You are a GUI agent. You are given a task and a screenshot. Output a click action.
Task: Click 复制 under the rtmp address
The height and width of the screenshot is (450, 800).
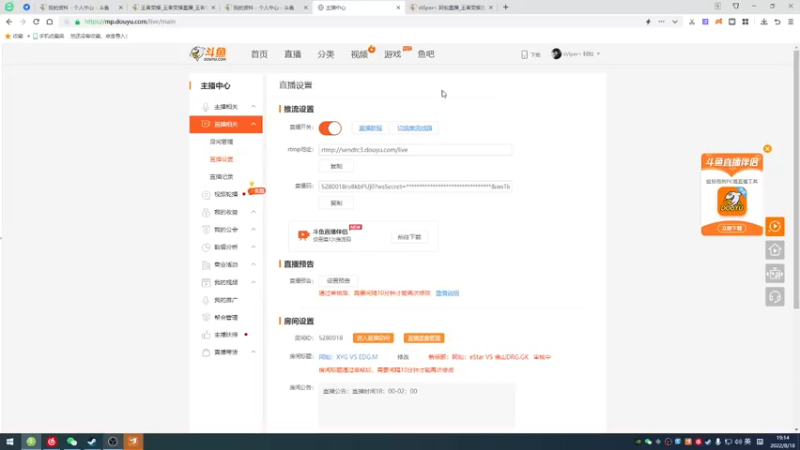336,166
